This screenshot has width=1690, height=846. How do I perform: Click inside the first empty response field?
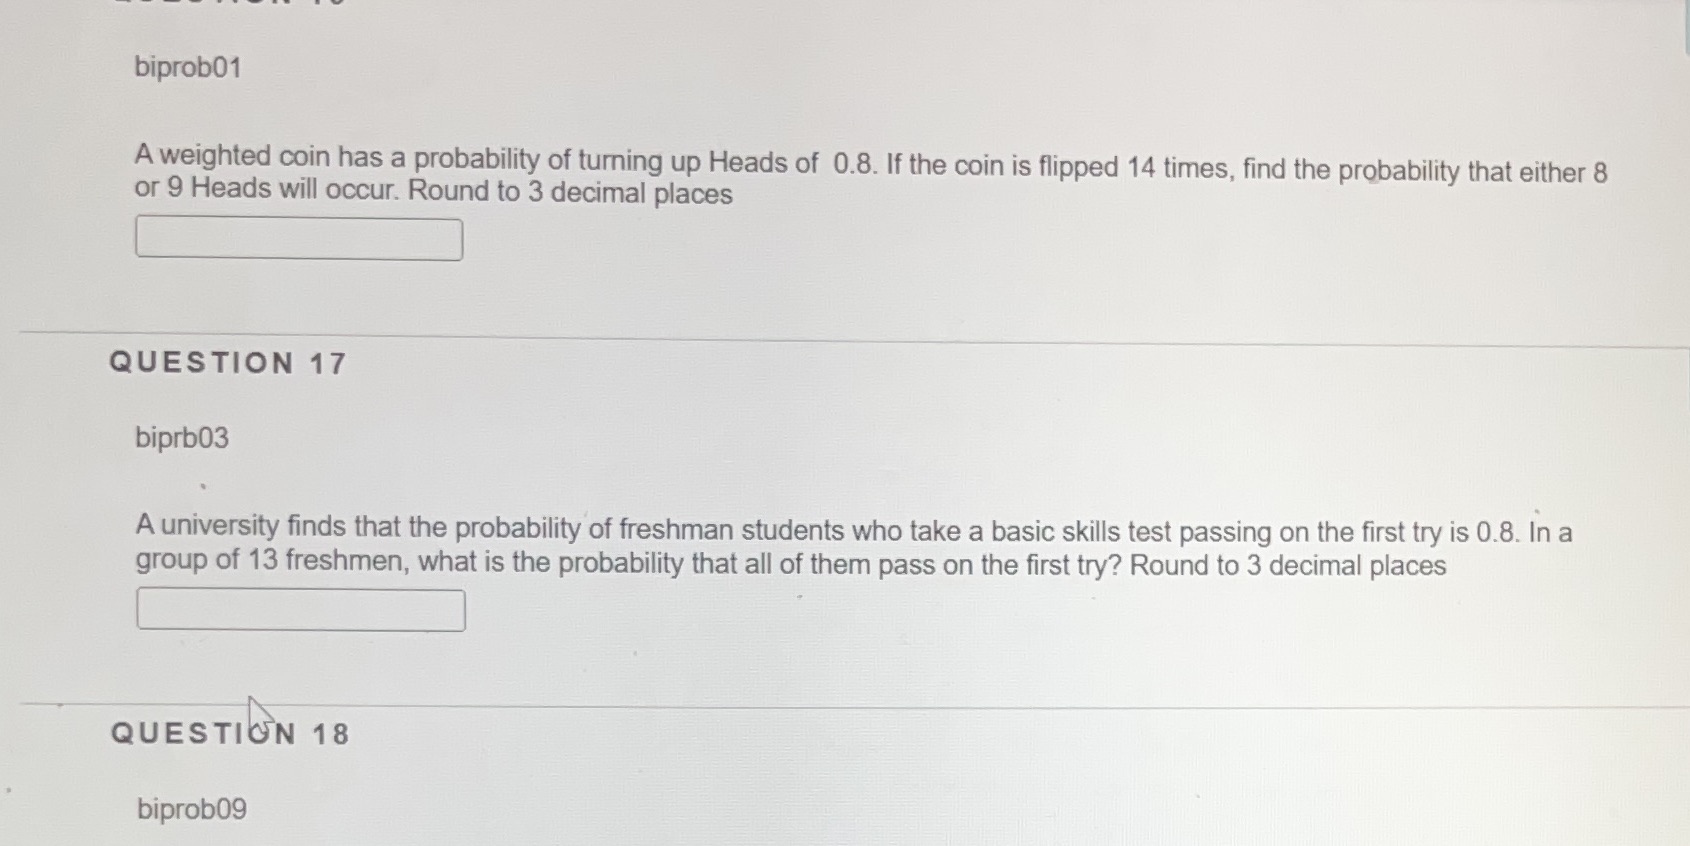coord(300,238)
